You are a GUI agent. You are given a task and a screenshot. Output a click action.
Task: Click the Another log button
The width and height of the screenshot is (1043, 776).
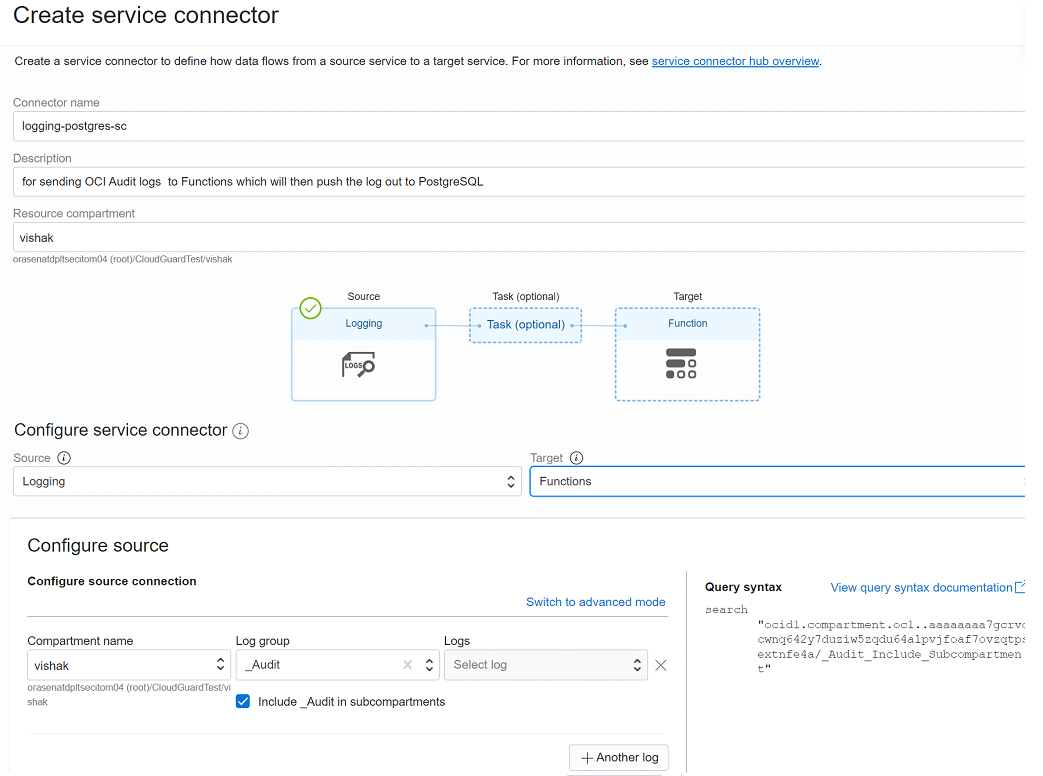point(619,757)
